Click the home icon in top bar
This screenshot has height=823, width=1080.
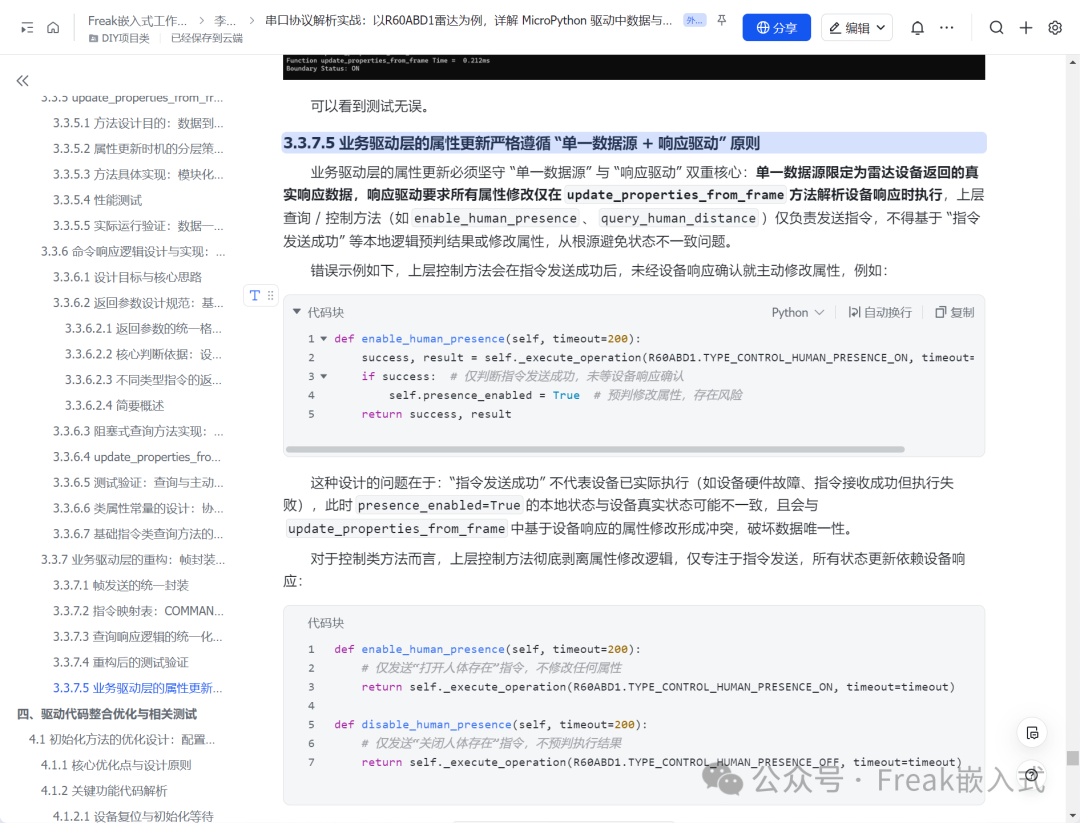[53, 28]
